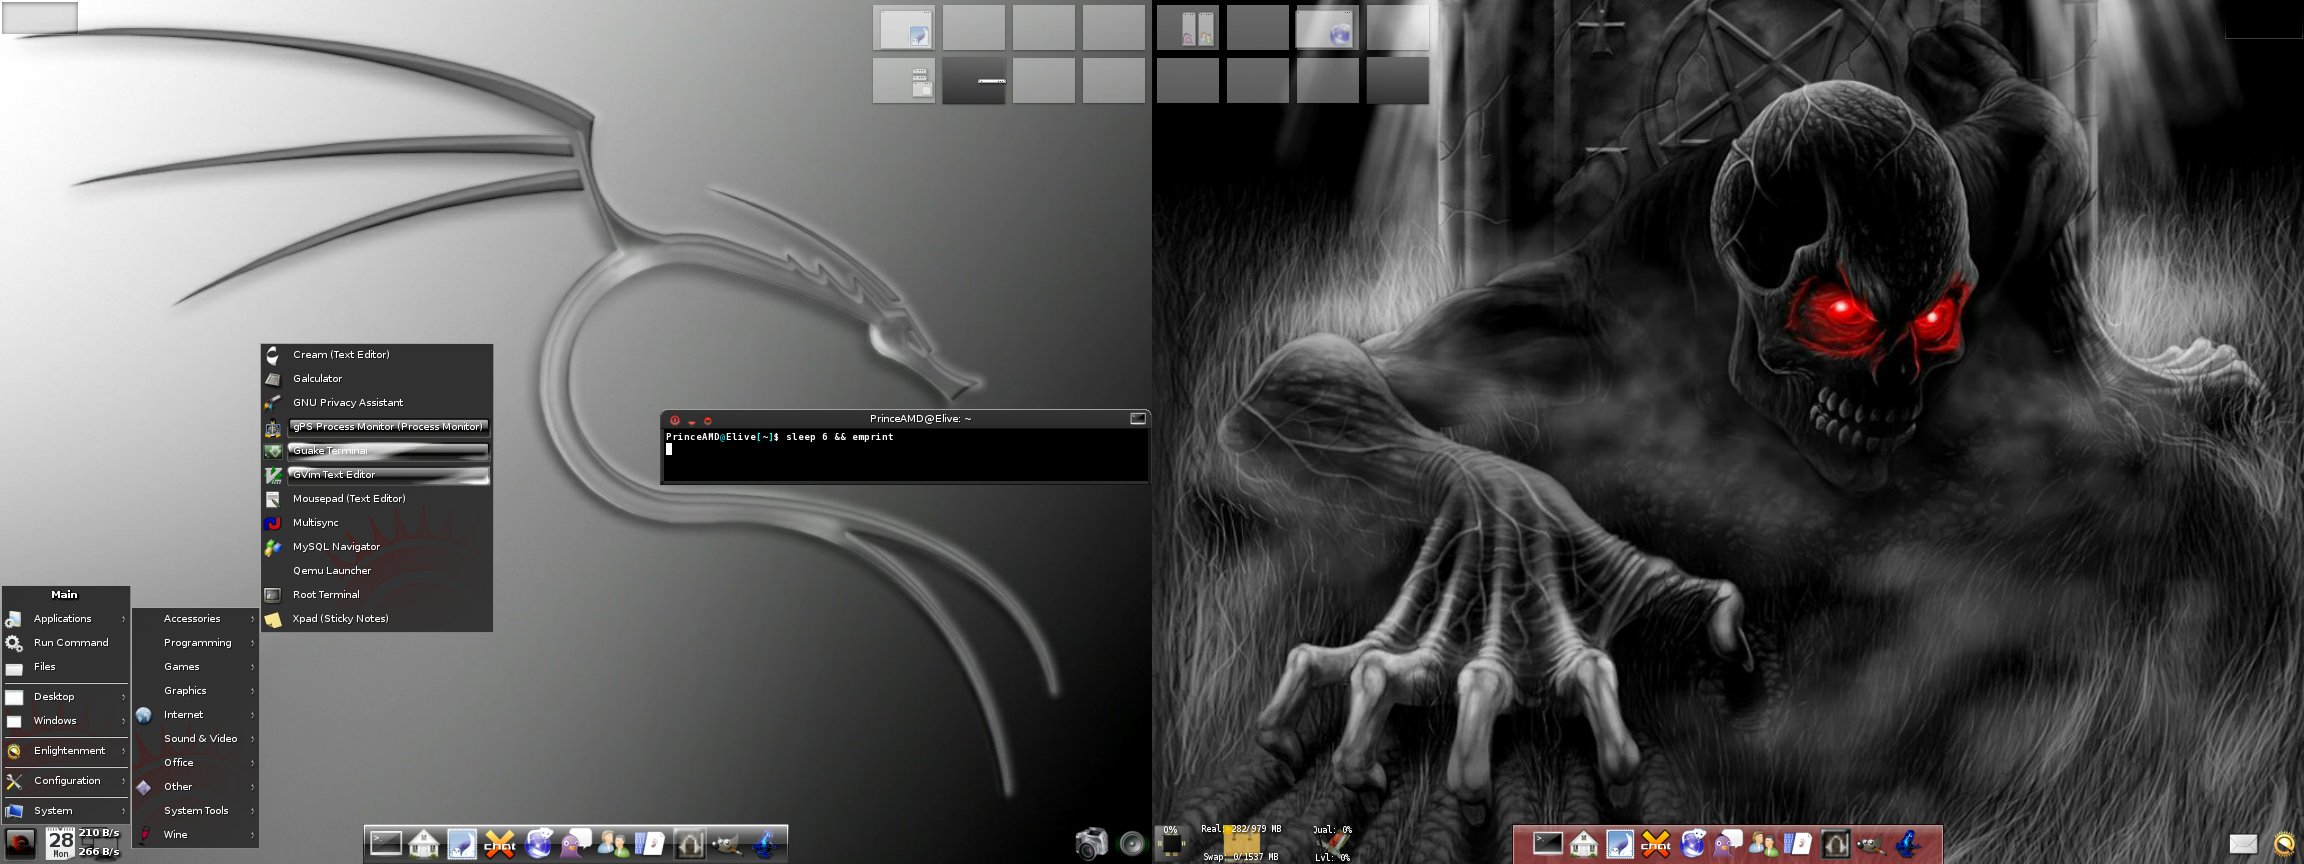Open Cream (Text Editor) from the menu
Viewport: 2304px width, 864px height.
377,355
